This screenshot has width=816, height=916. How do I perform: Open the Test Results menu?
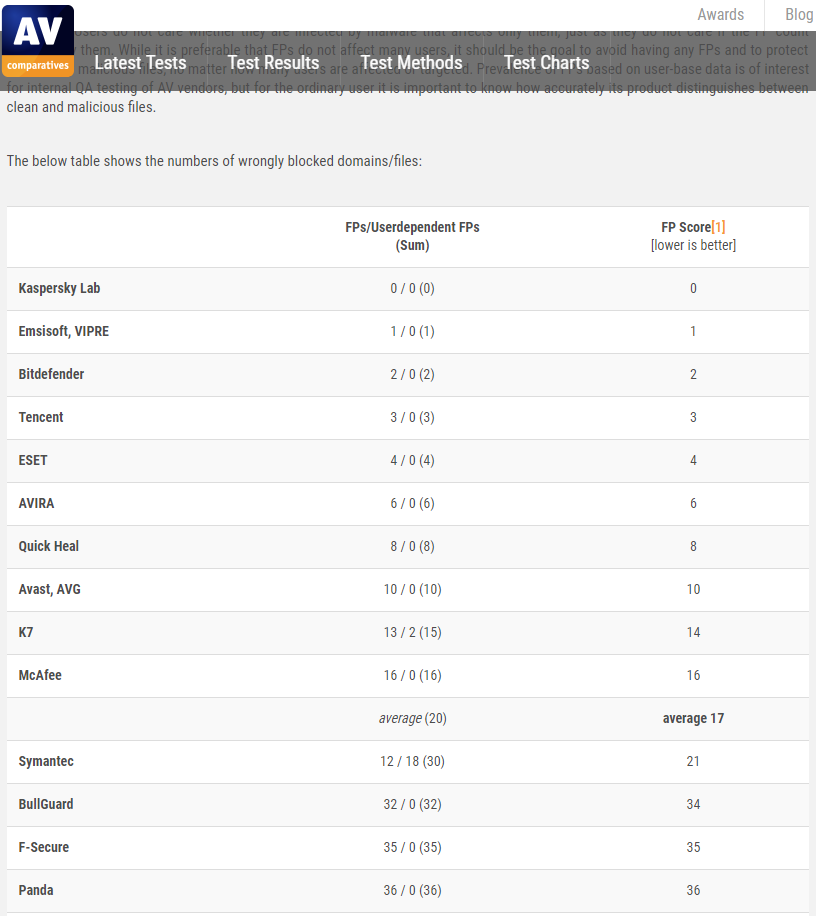click(273, 63)
